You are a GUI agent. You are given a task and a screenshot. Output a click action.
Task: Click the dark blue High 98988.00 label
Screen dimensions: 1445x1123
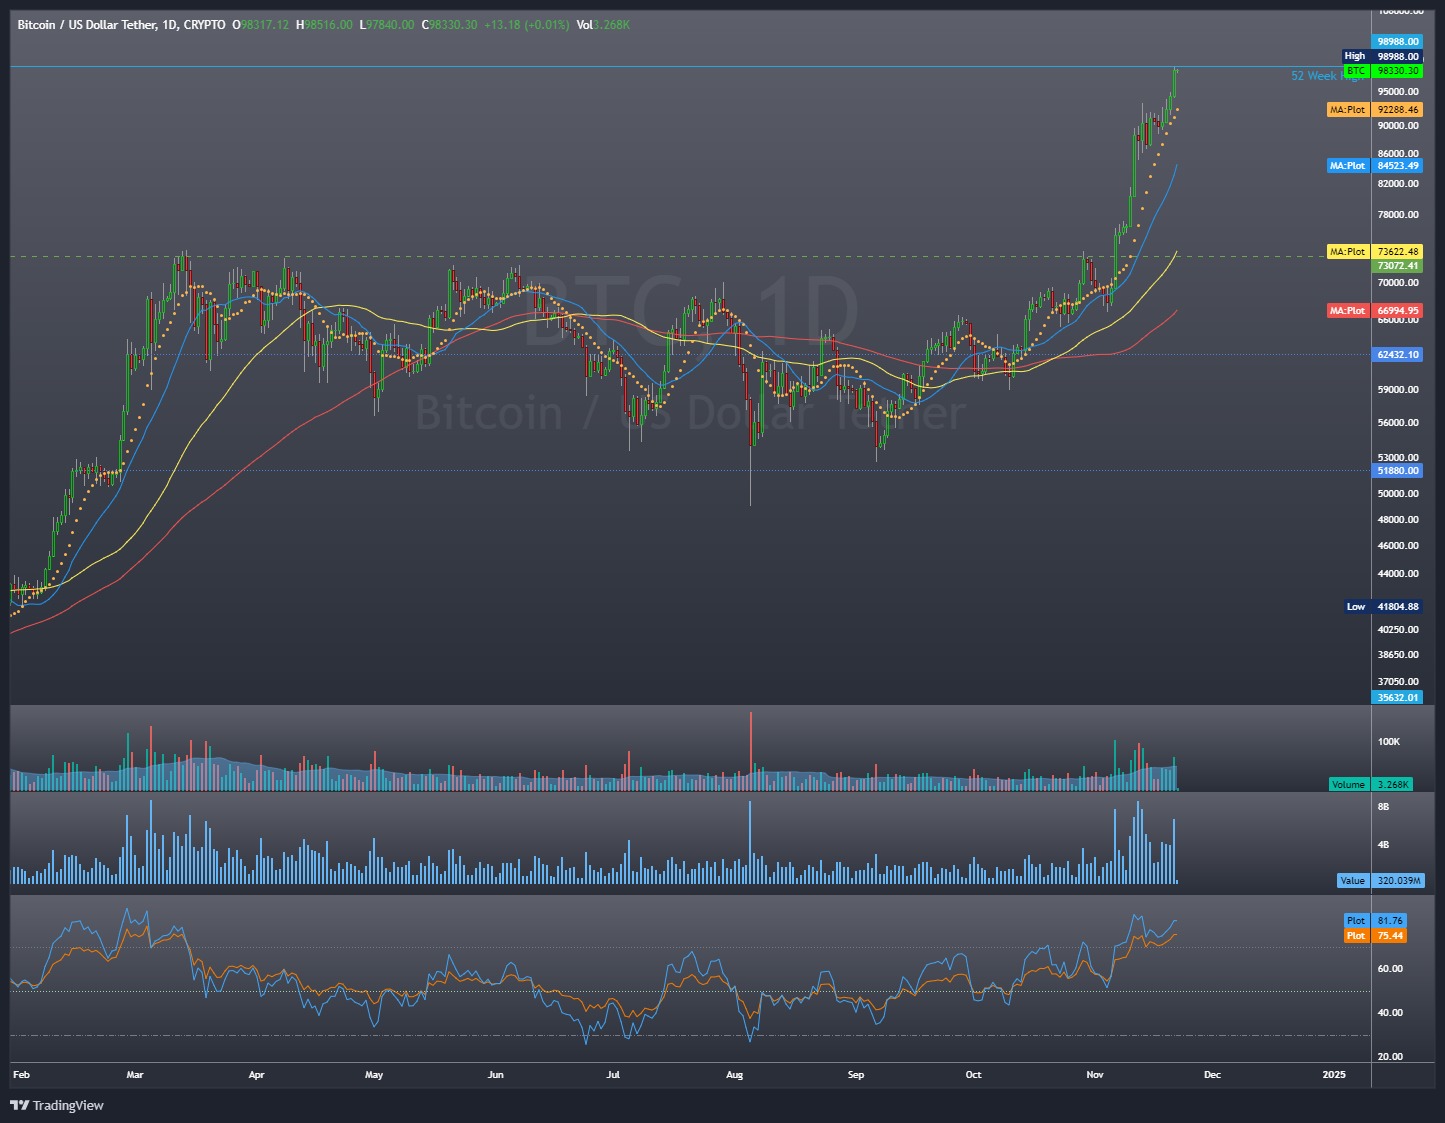pos(1382,56)
